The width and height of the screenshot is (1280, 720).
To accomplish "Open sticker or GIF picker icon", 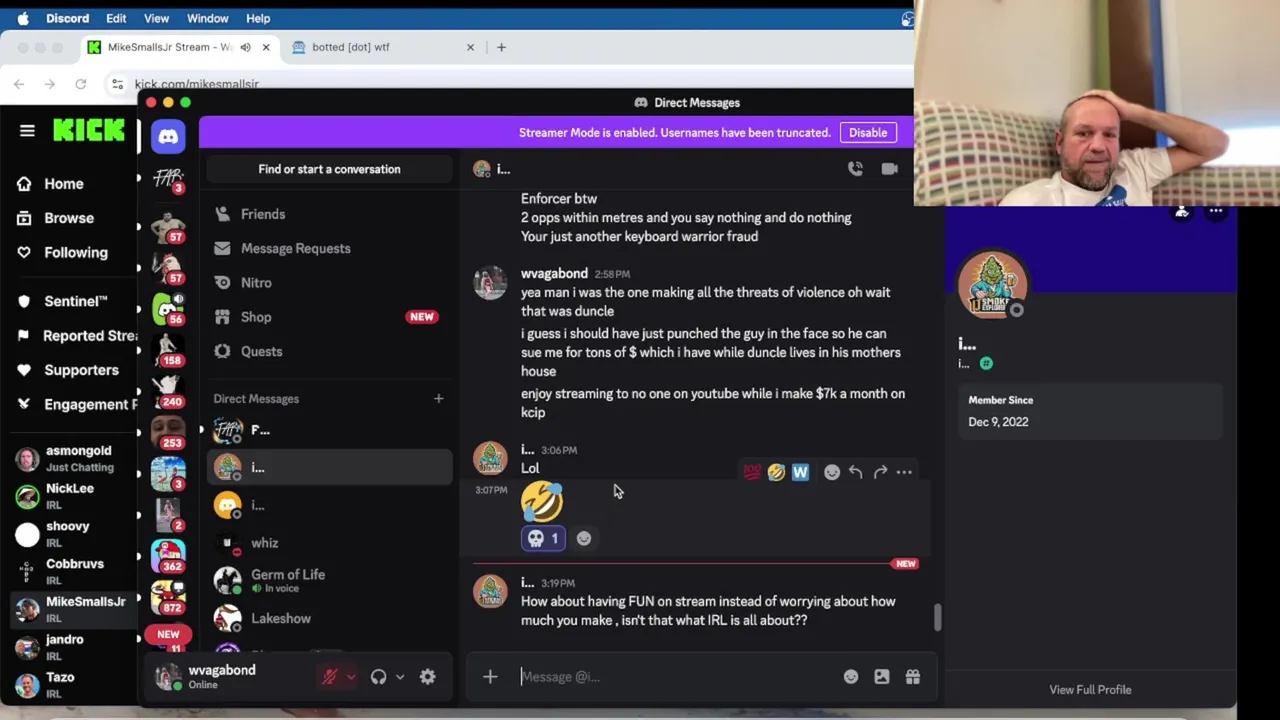I will coord(882,677).
